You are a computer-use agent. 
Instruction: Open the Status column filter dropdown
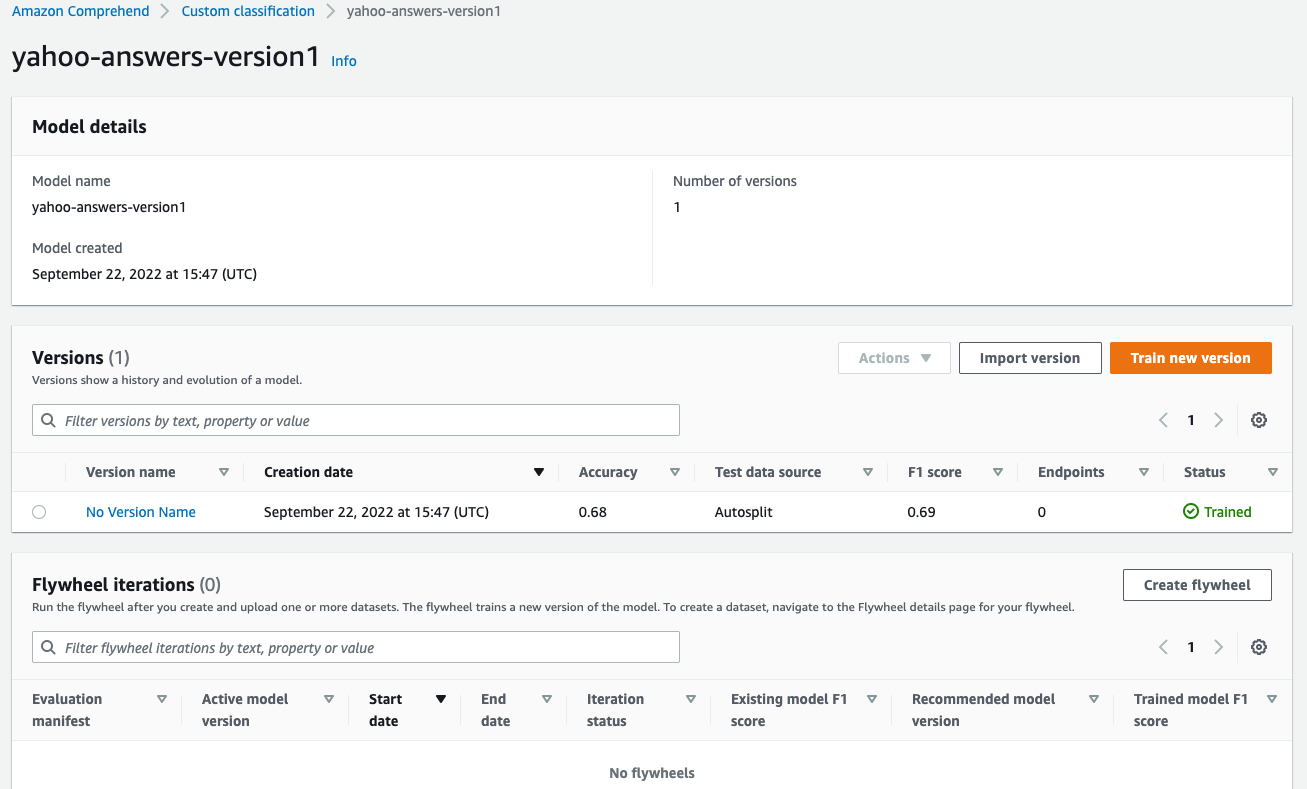click(1272, 471)
